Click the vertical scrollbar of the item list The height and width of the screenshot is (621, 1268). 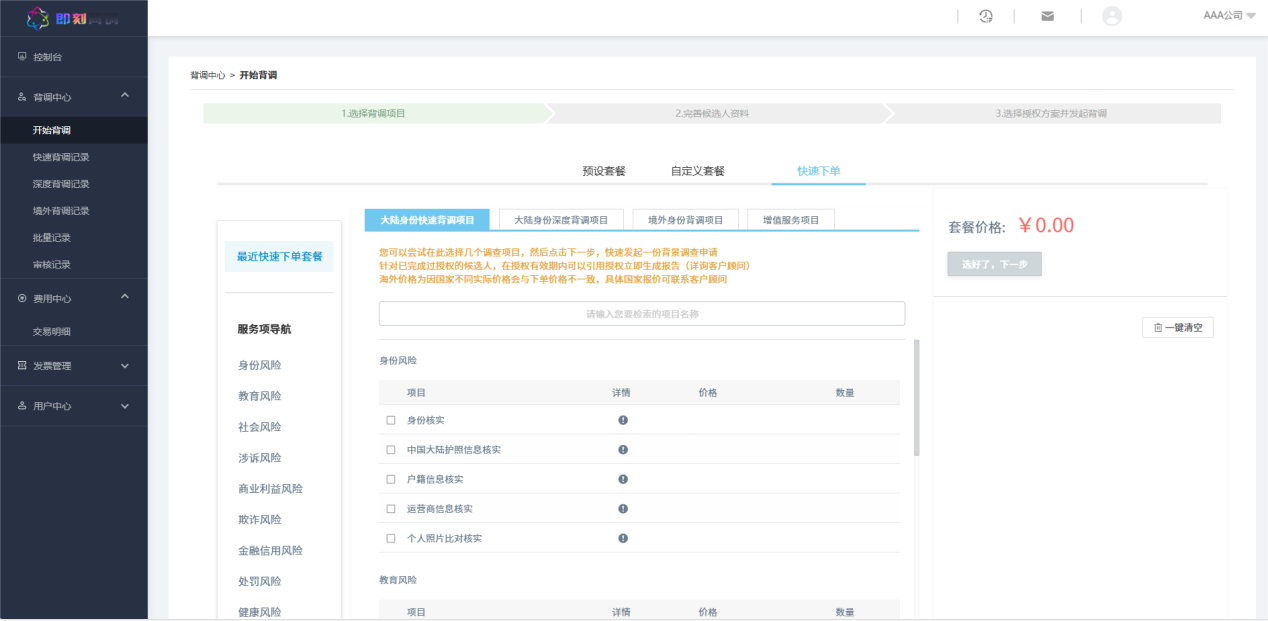coord(917,400)
